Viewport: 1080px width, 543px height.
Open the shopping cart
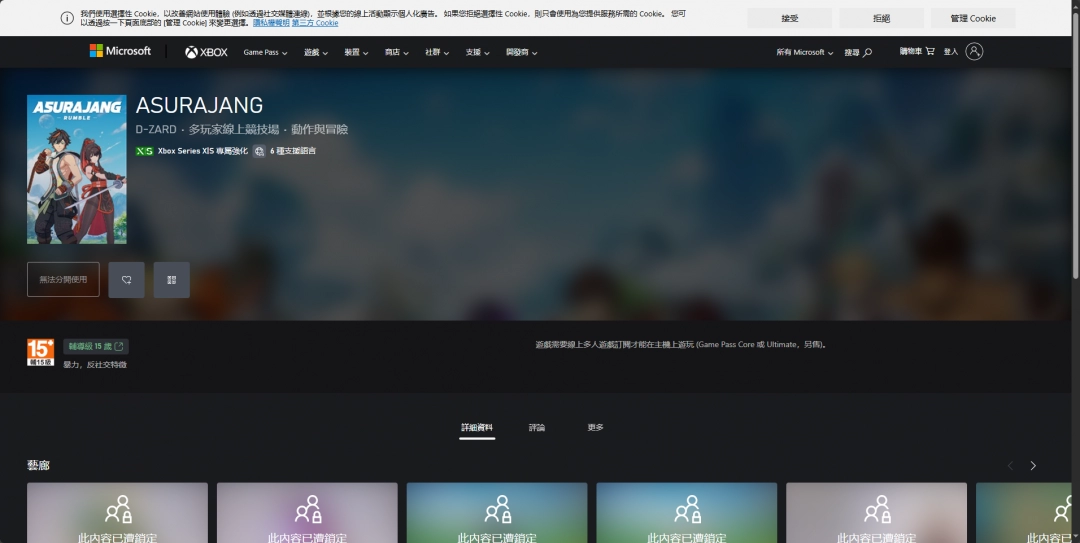point(930,51)
